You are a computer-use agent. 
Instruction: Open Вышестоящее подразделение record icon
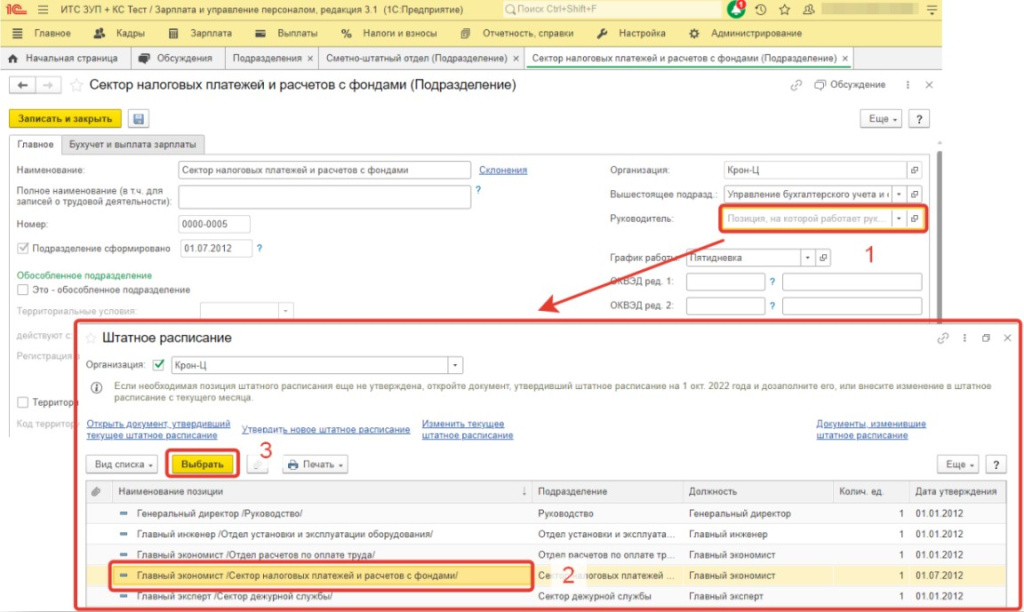pos(914,194)
